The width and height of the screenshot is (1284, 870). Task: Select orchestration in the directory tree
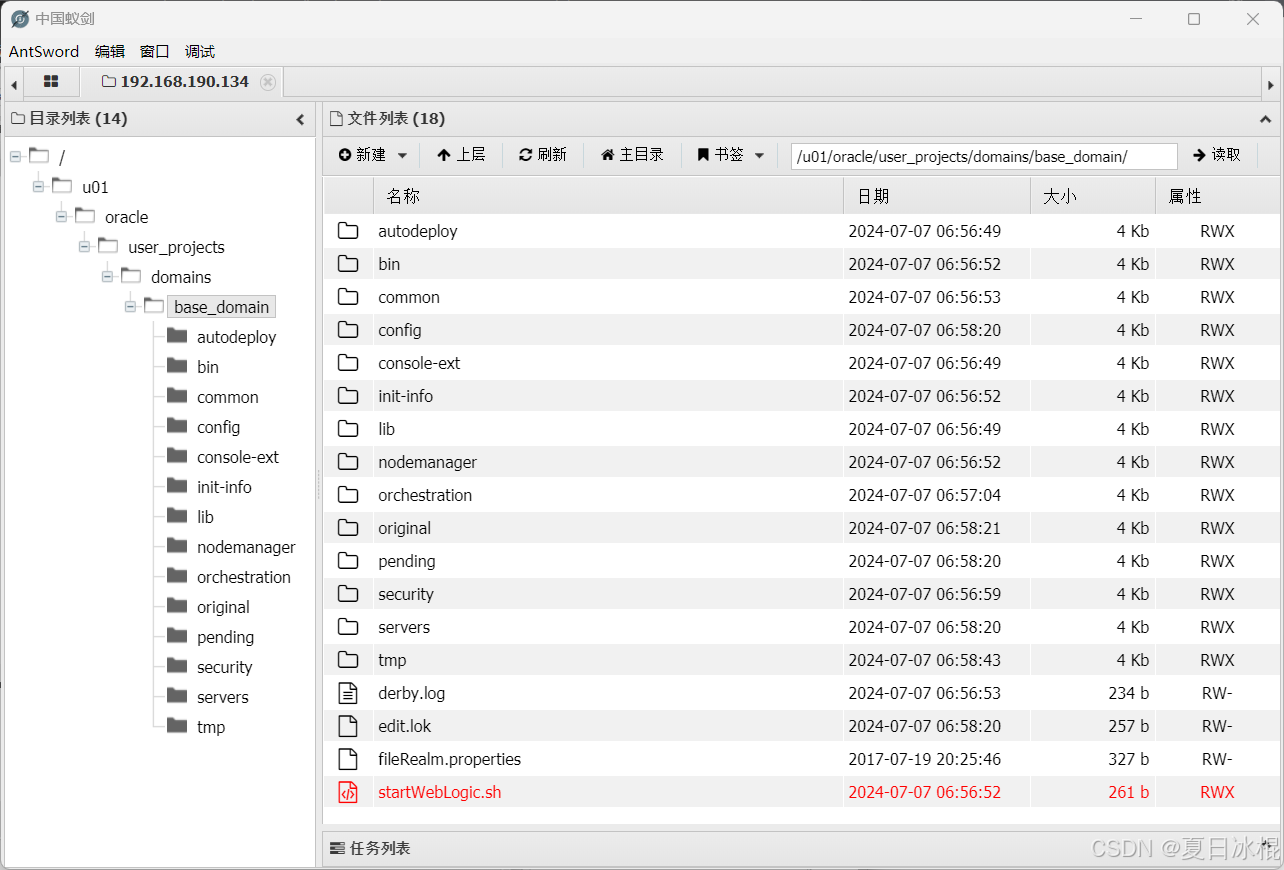click(244, 577)
